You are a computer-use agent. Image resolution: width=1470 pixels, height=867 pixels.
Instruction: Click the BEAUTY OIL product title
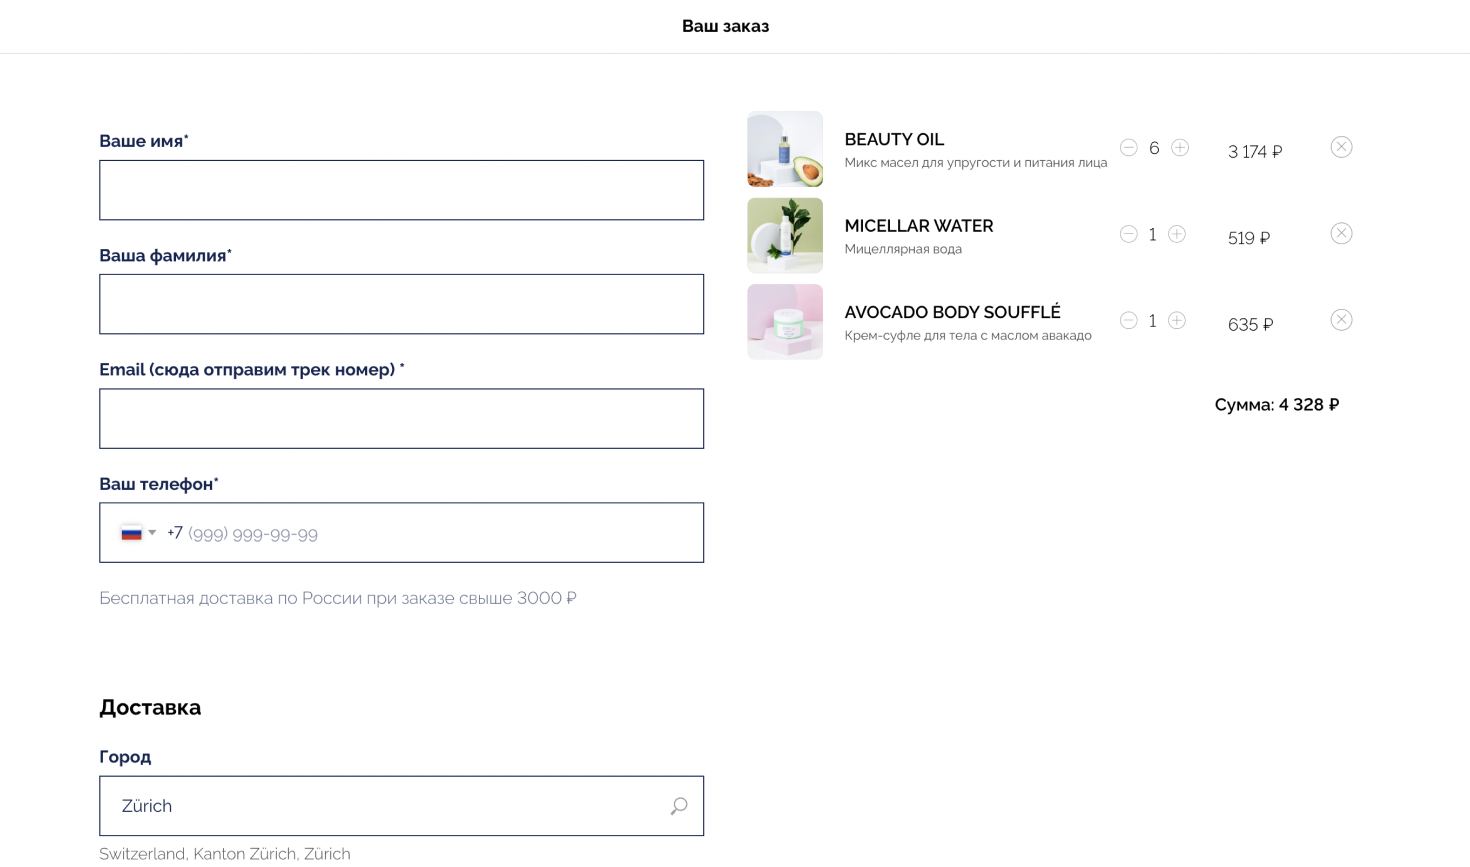tap(894, 140)
